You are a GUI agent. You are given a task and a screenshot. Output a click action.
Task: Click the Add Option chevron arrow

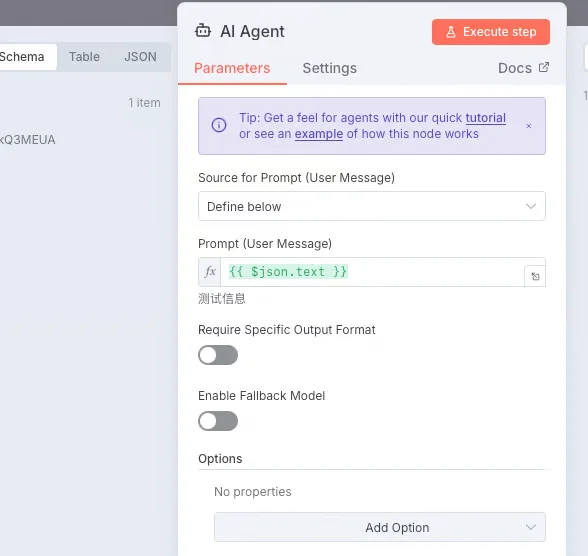(x=531, y=528)
